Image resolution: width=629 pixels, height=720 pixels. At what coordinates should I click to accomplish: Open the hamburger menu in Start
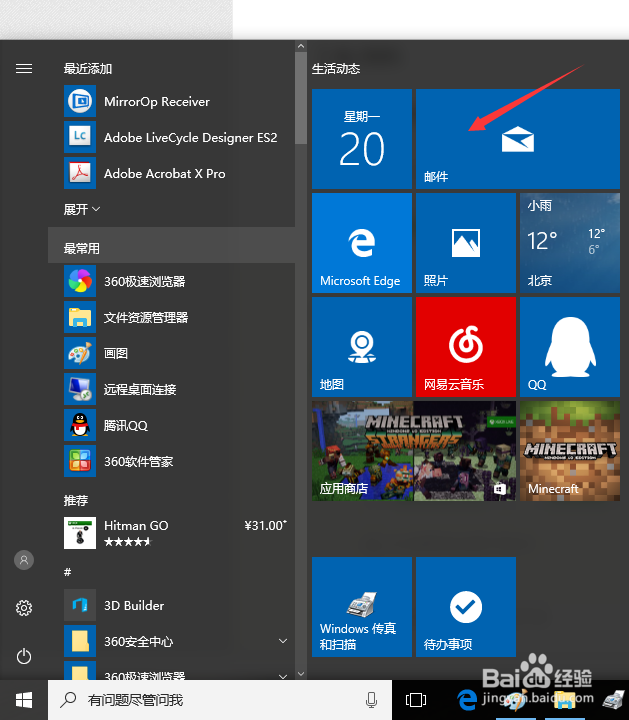tap(24, 69)
